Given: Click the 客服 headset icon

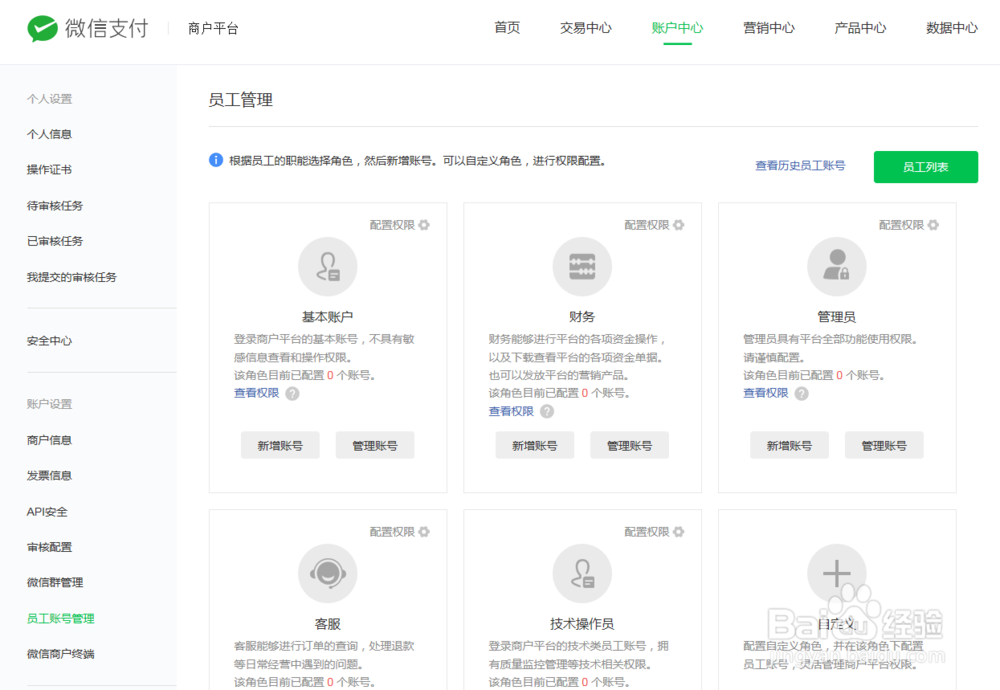Looking at the screenshot, I should pos(327,573).
